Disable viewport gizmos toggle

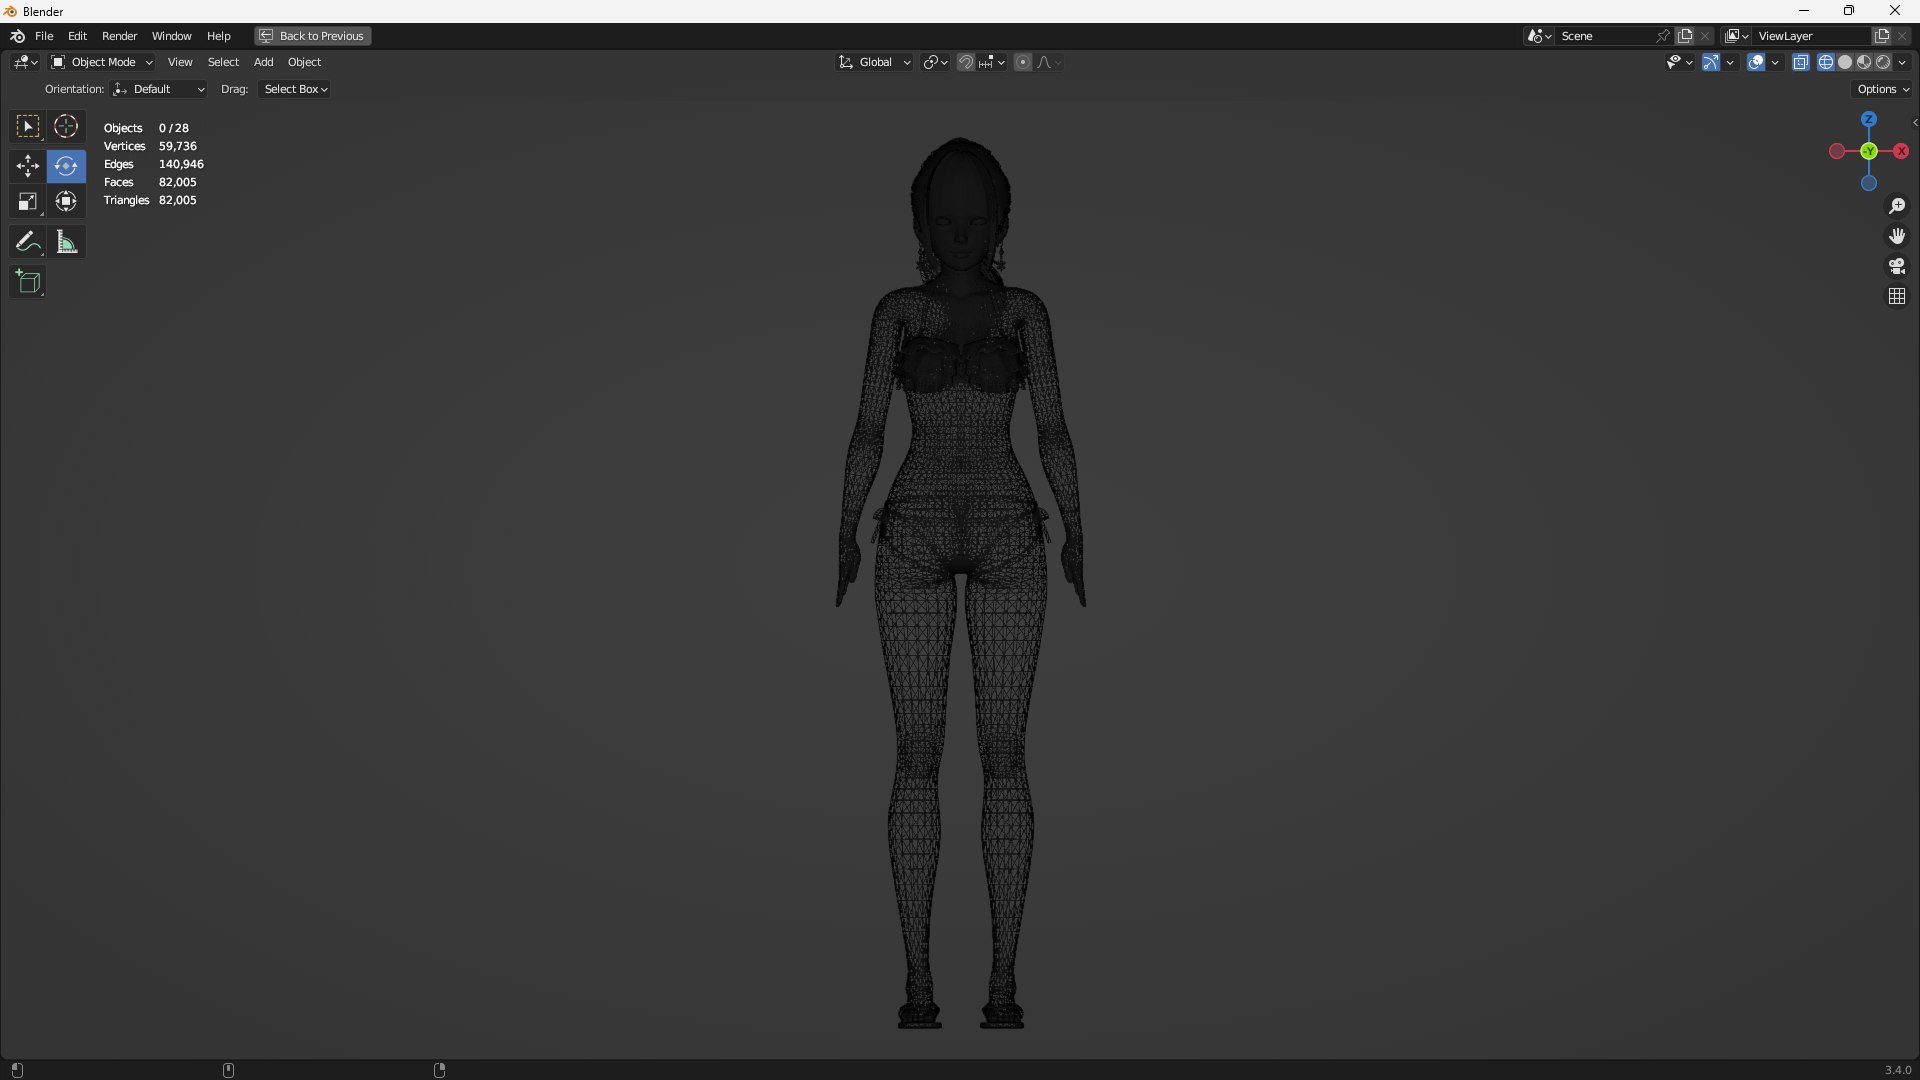coord(1710,62)
